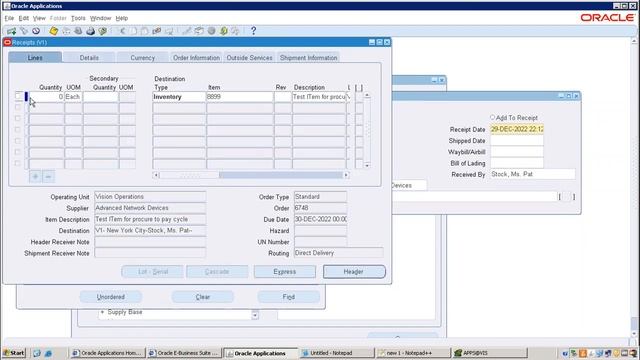The height and width of the screenshot is (360, 640).
Task: Click the plus button below the Quantity column
Action: [36, 177]
